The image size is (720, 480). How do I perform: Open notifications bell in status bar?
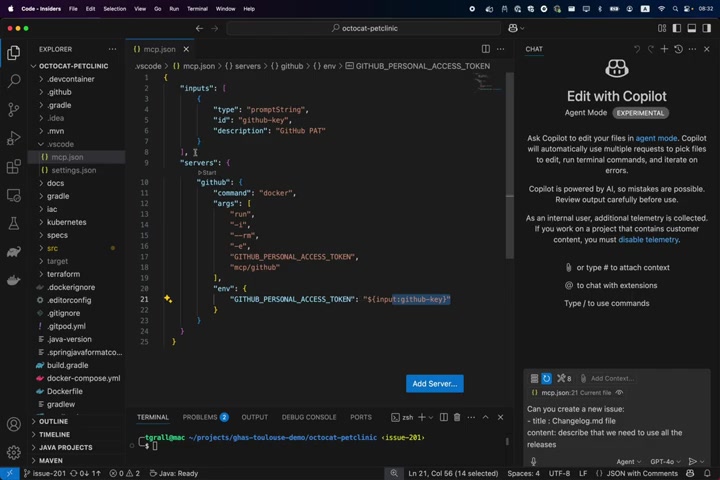707,473
